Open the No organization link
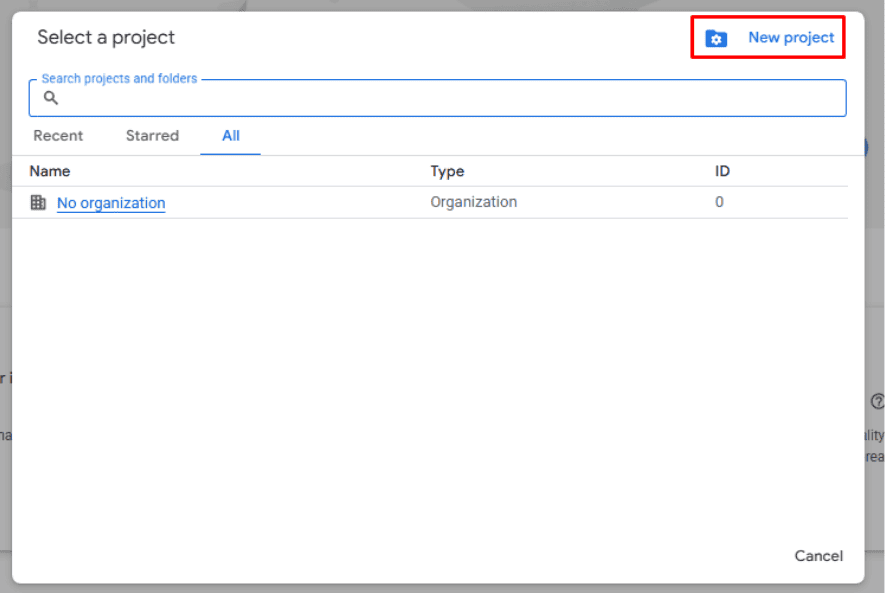 111,203
